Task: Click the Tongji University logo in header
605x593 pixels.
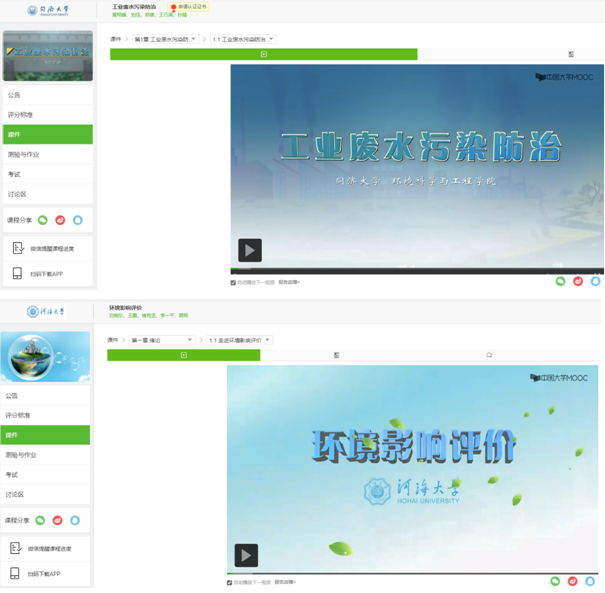Action: click(48, 10)
